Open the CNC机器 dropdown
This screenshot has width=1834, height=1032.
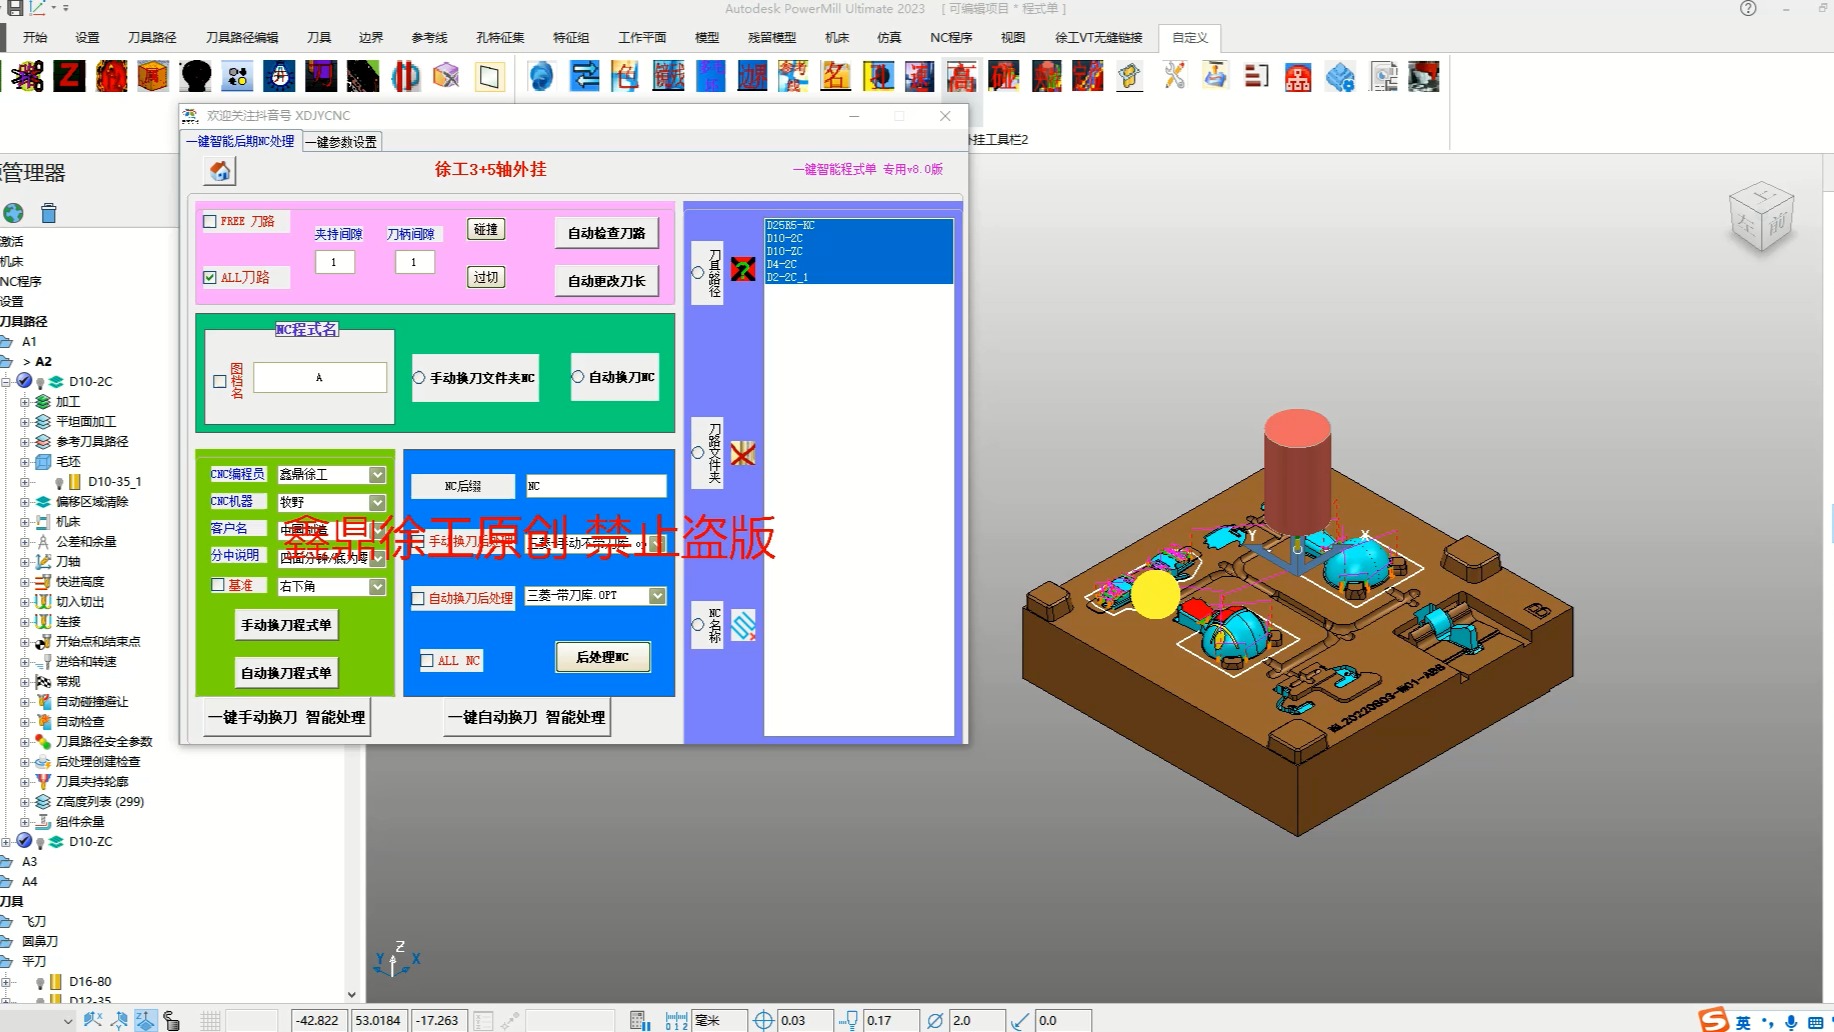[377, 502]
